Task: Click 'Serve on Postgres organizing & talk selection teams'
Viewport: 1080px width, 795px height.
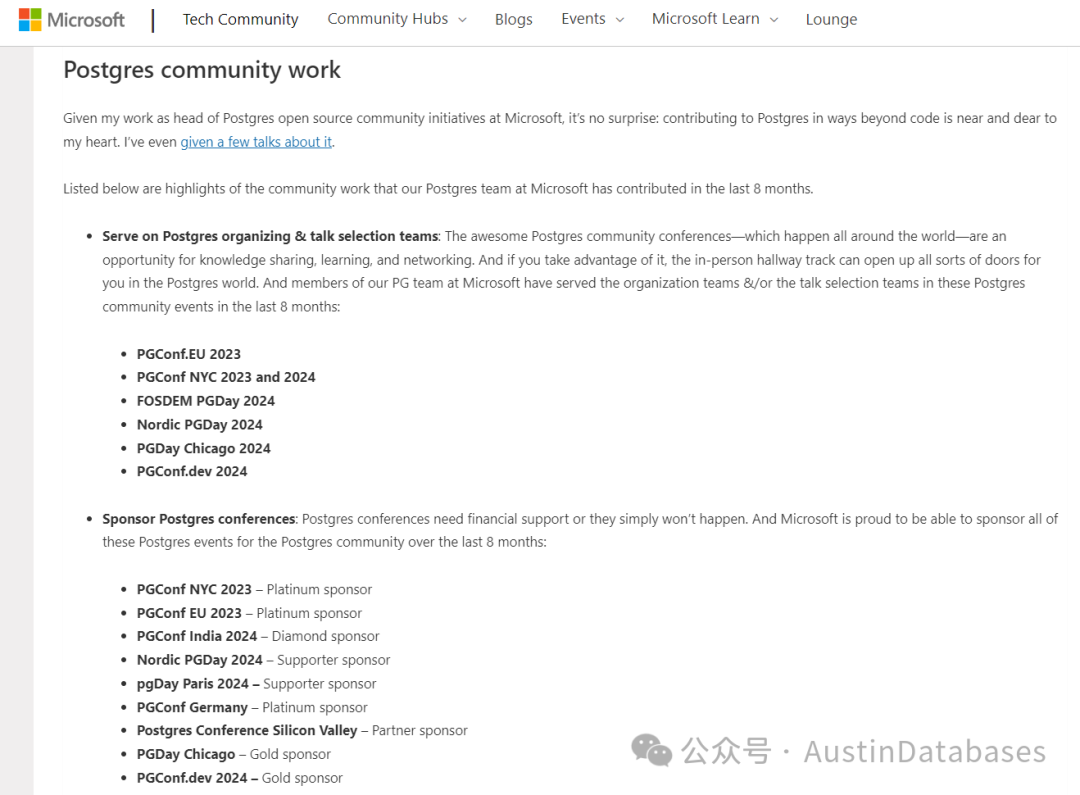Action: tap(270, 236)
